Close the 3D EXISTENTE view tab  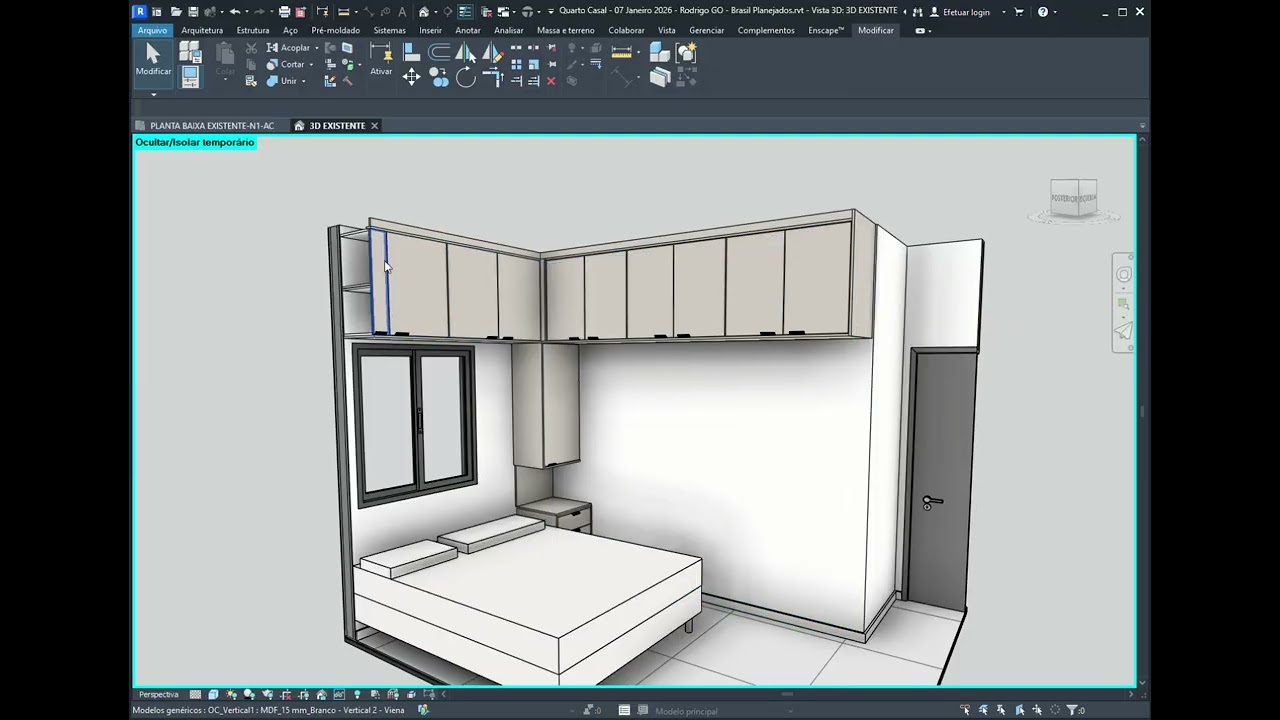[x=375, y=126]
